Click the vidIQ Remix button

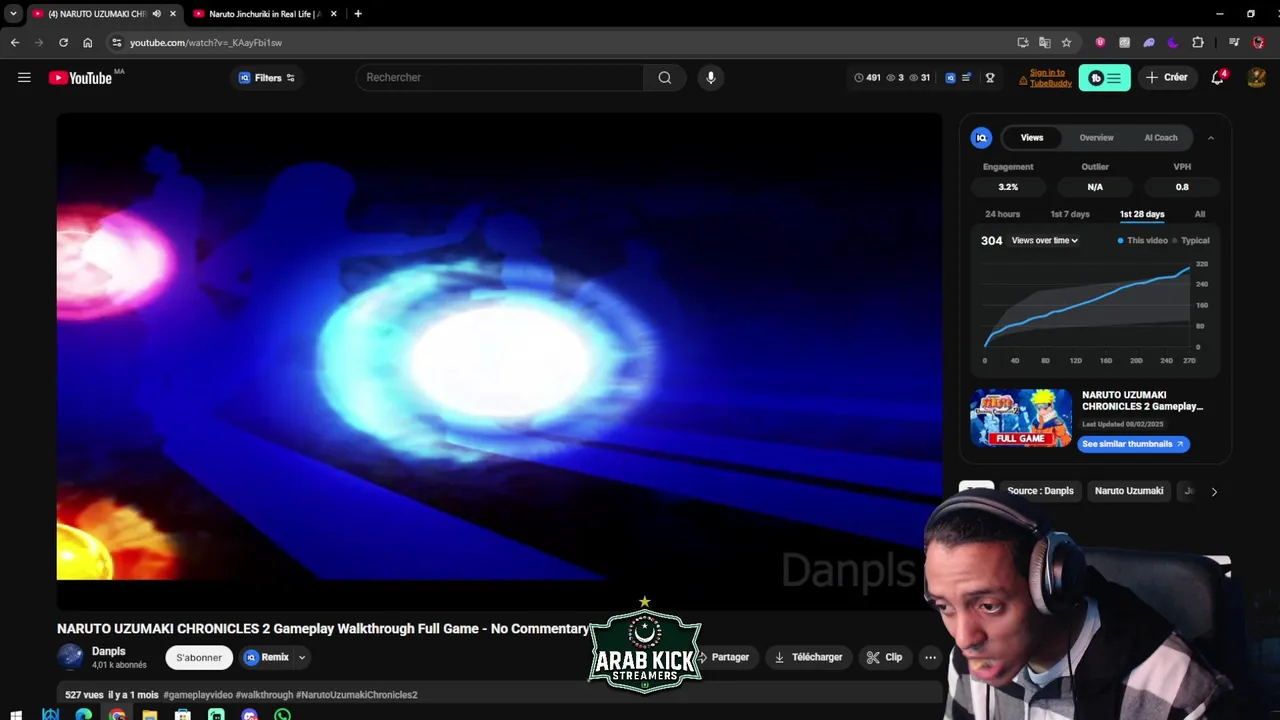tap(267, 657)
